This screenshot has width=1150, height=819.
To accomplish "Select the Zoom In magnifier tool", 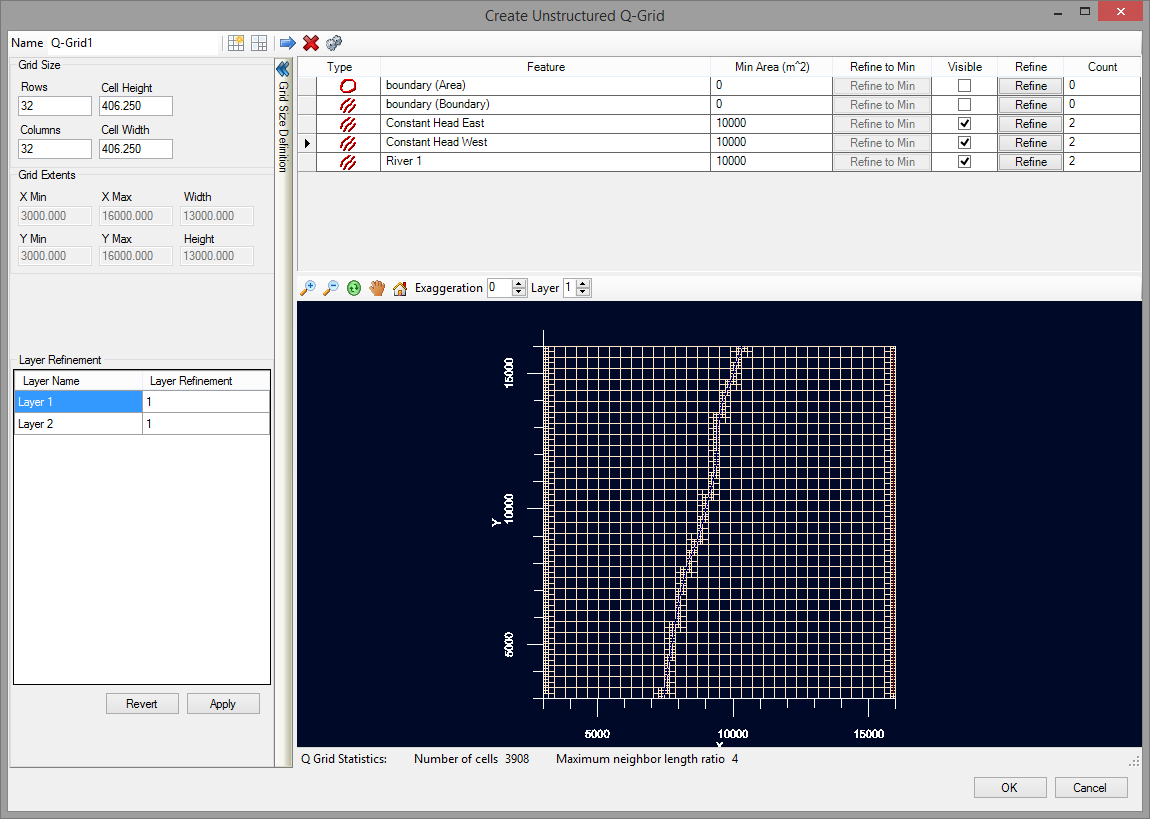I will click(x=309, y=288).
